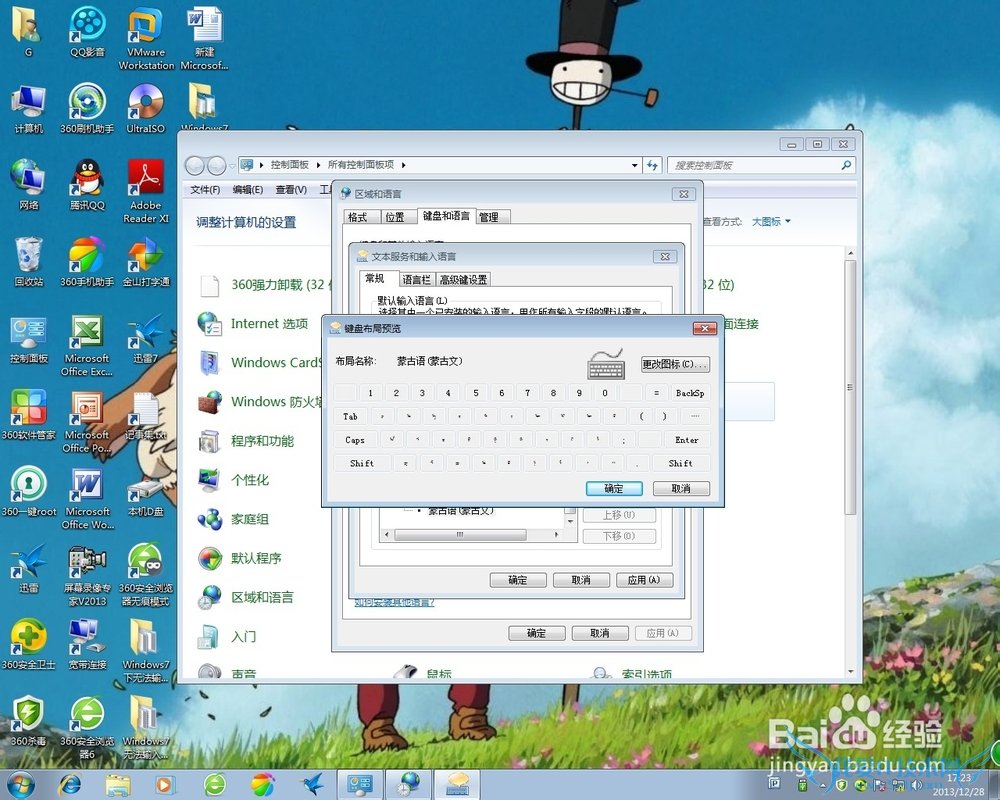Click the keyboard icon in layout preview

click(605, 364)
